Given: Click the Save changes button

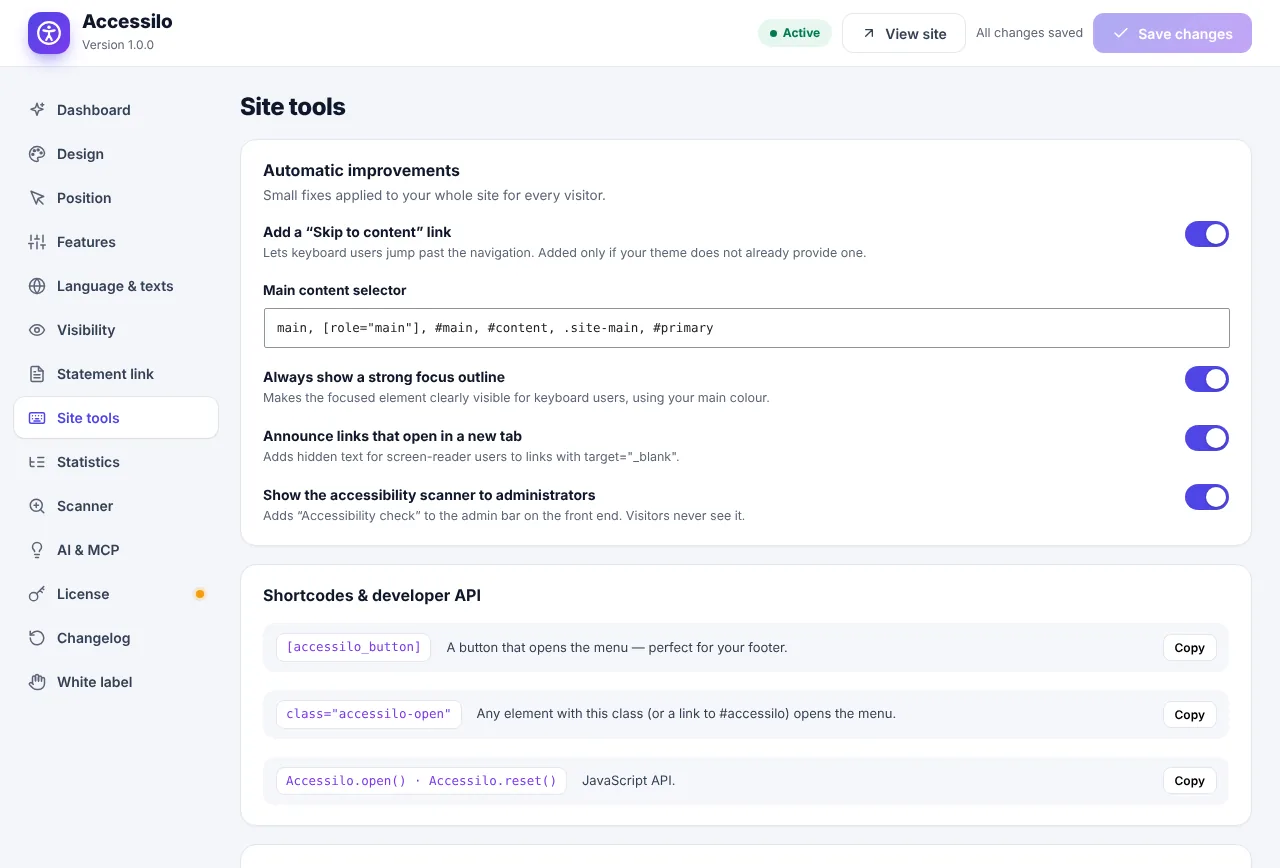Looking at the screenshot, I should coord(1172,33).
